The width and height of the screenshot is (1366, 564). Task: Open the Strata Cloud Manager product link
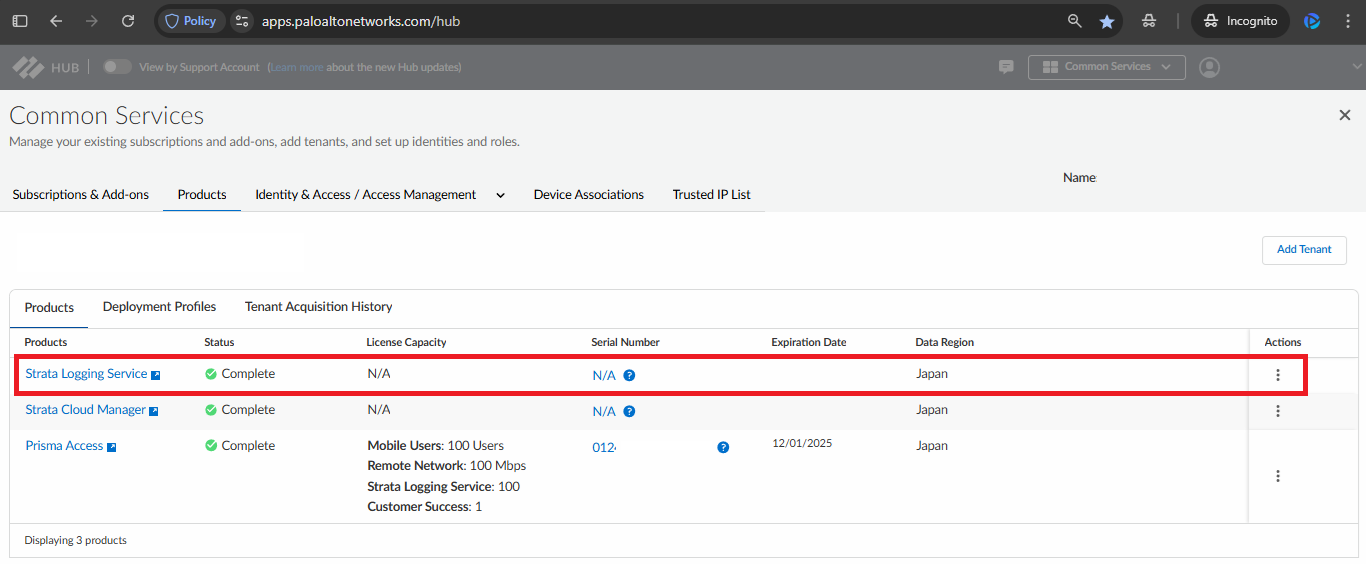pos(85,410)
